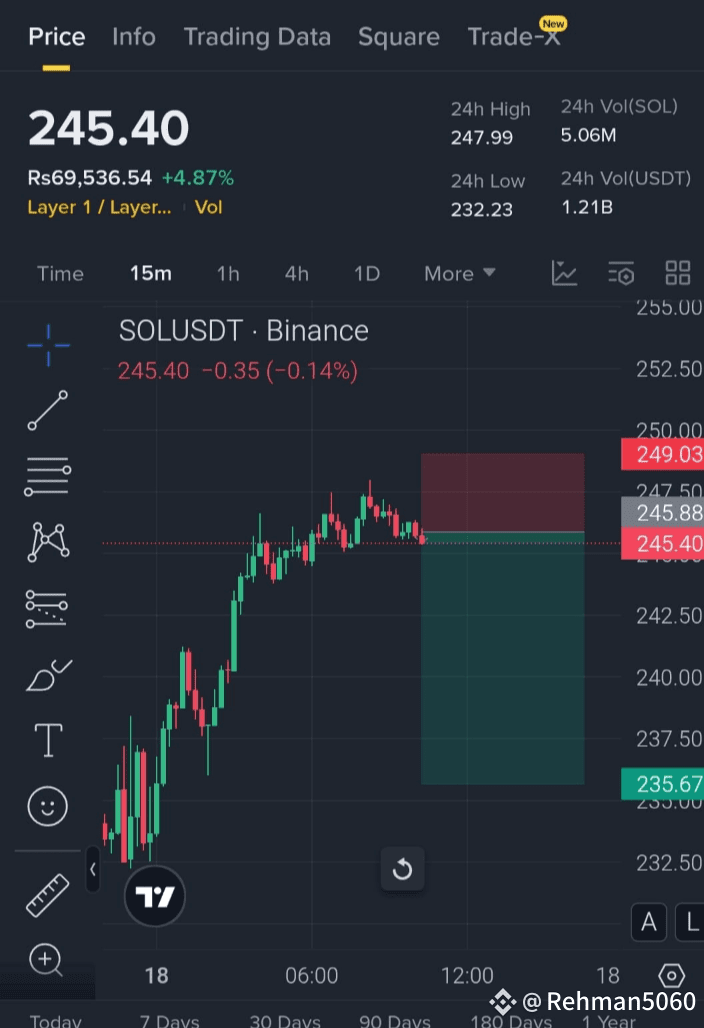Expand the More intervals dropdown
This screenshot has width=704, height=1028.
tap(460, 273)
